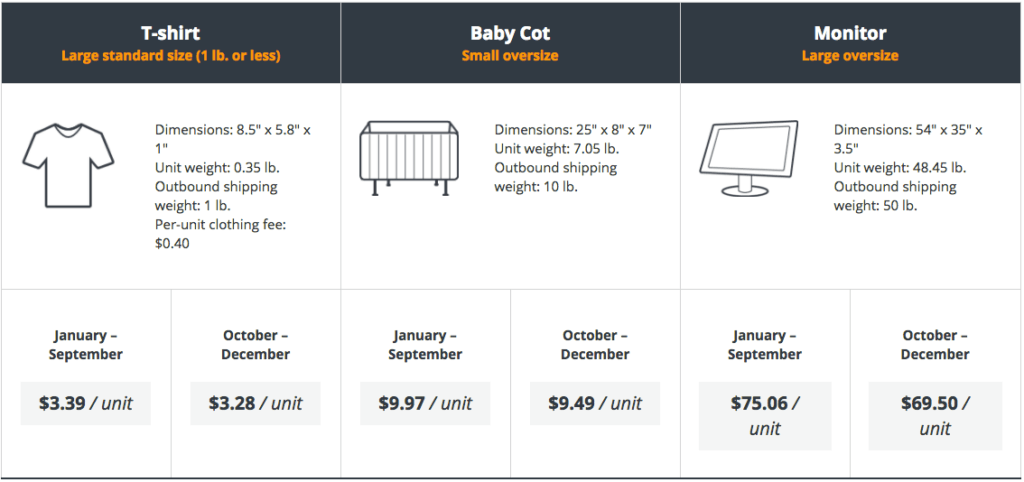This screenshot has width=1024, height=482.
Task: Click the 'Small oversize' orange subtitle
Action: (510, 56)
